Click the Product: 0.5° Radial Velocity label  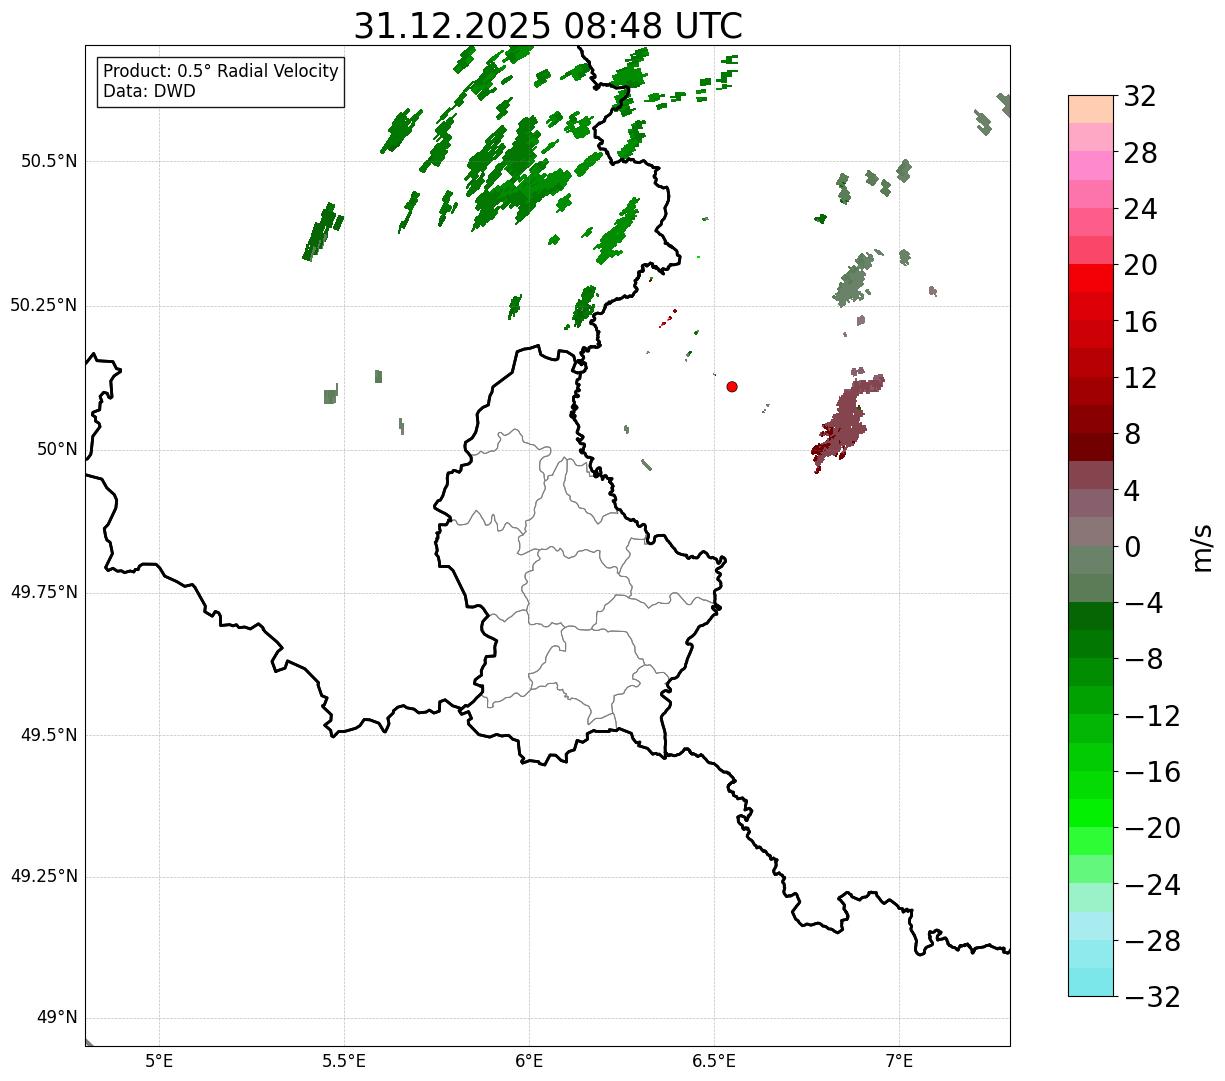tap(221, 72)
